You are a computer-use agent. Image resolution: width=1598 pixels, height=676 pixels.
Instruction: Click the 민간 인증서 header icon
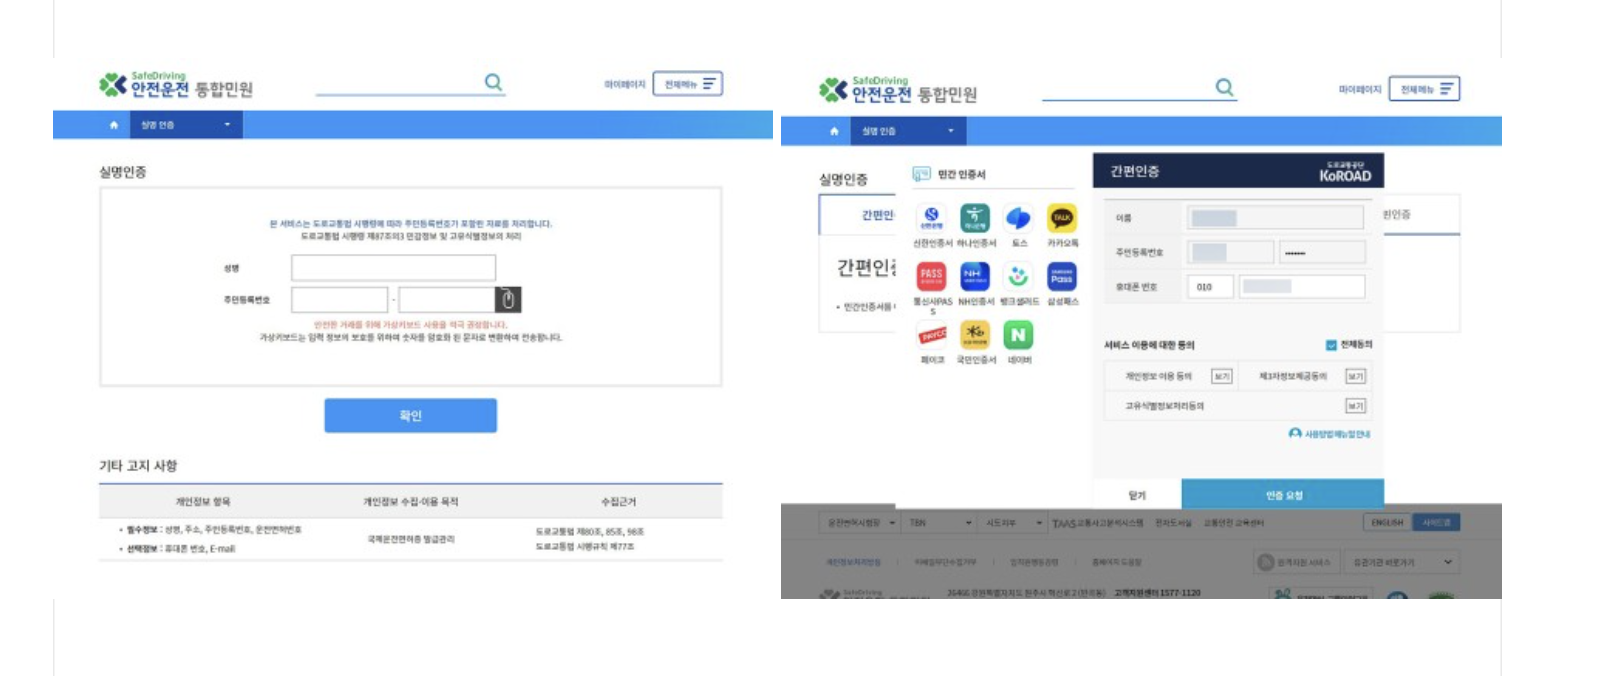coord(921,174)
